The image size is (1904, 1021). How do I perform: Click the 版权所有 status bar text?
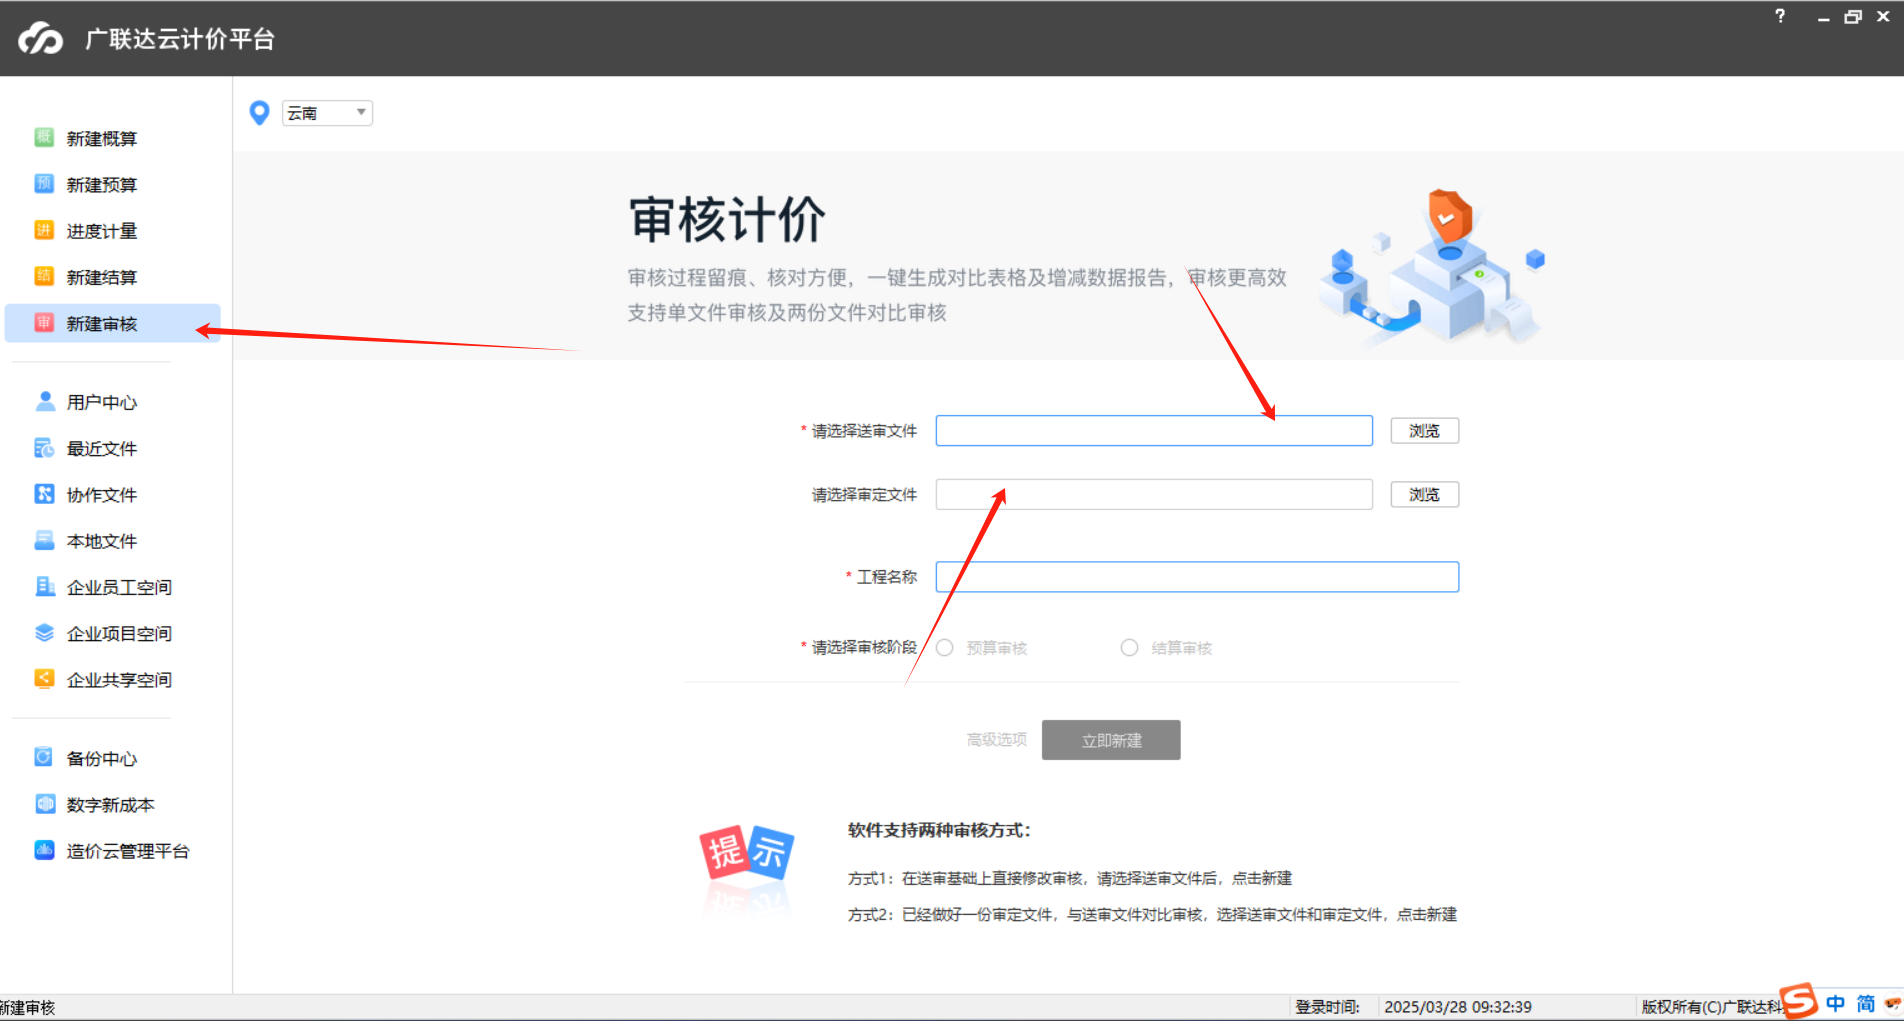(x=1712, y=1007)
